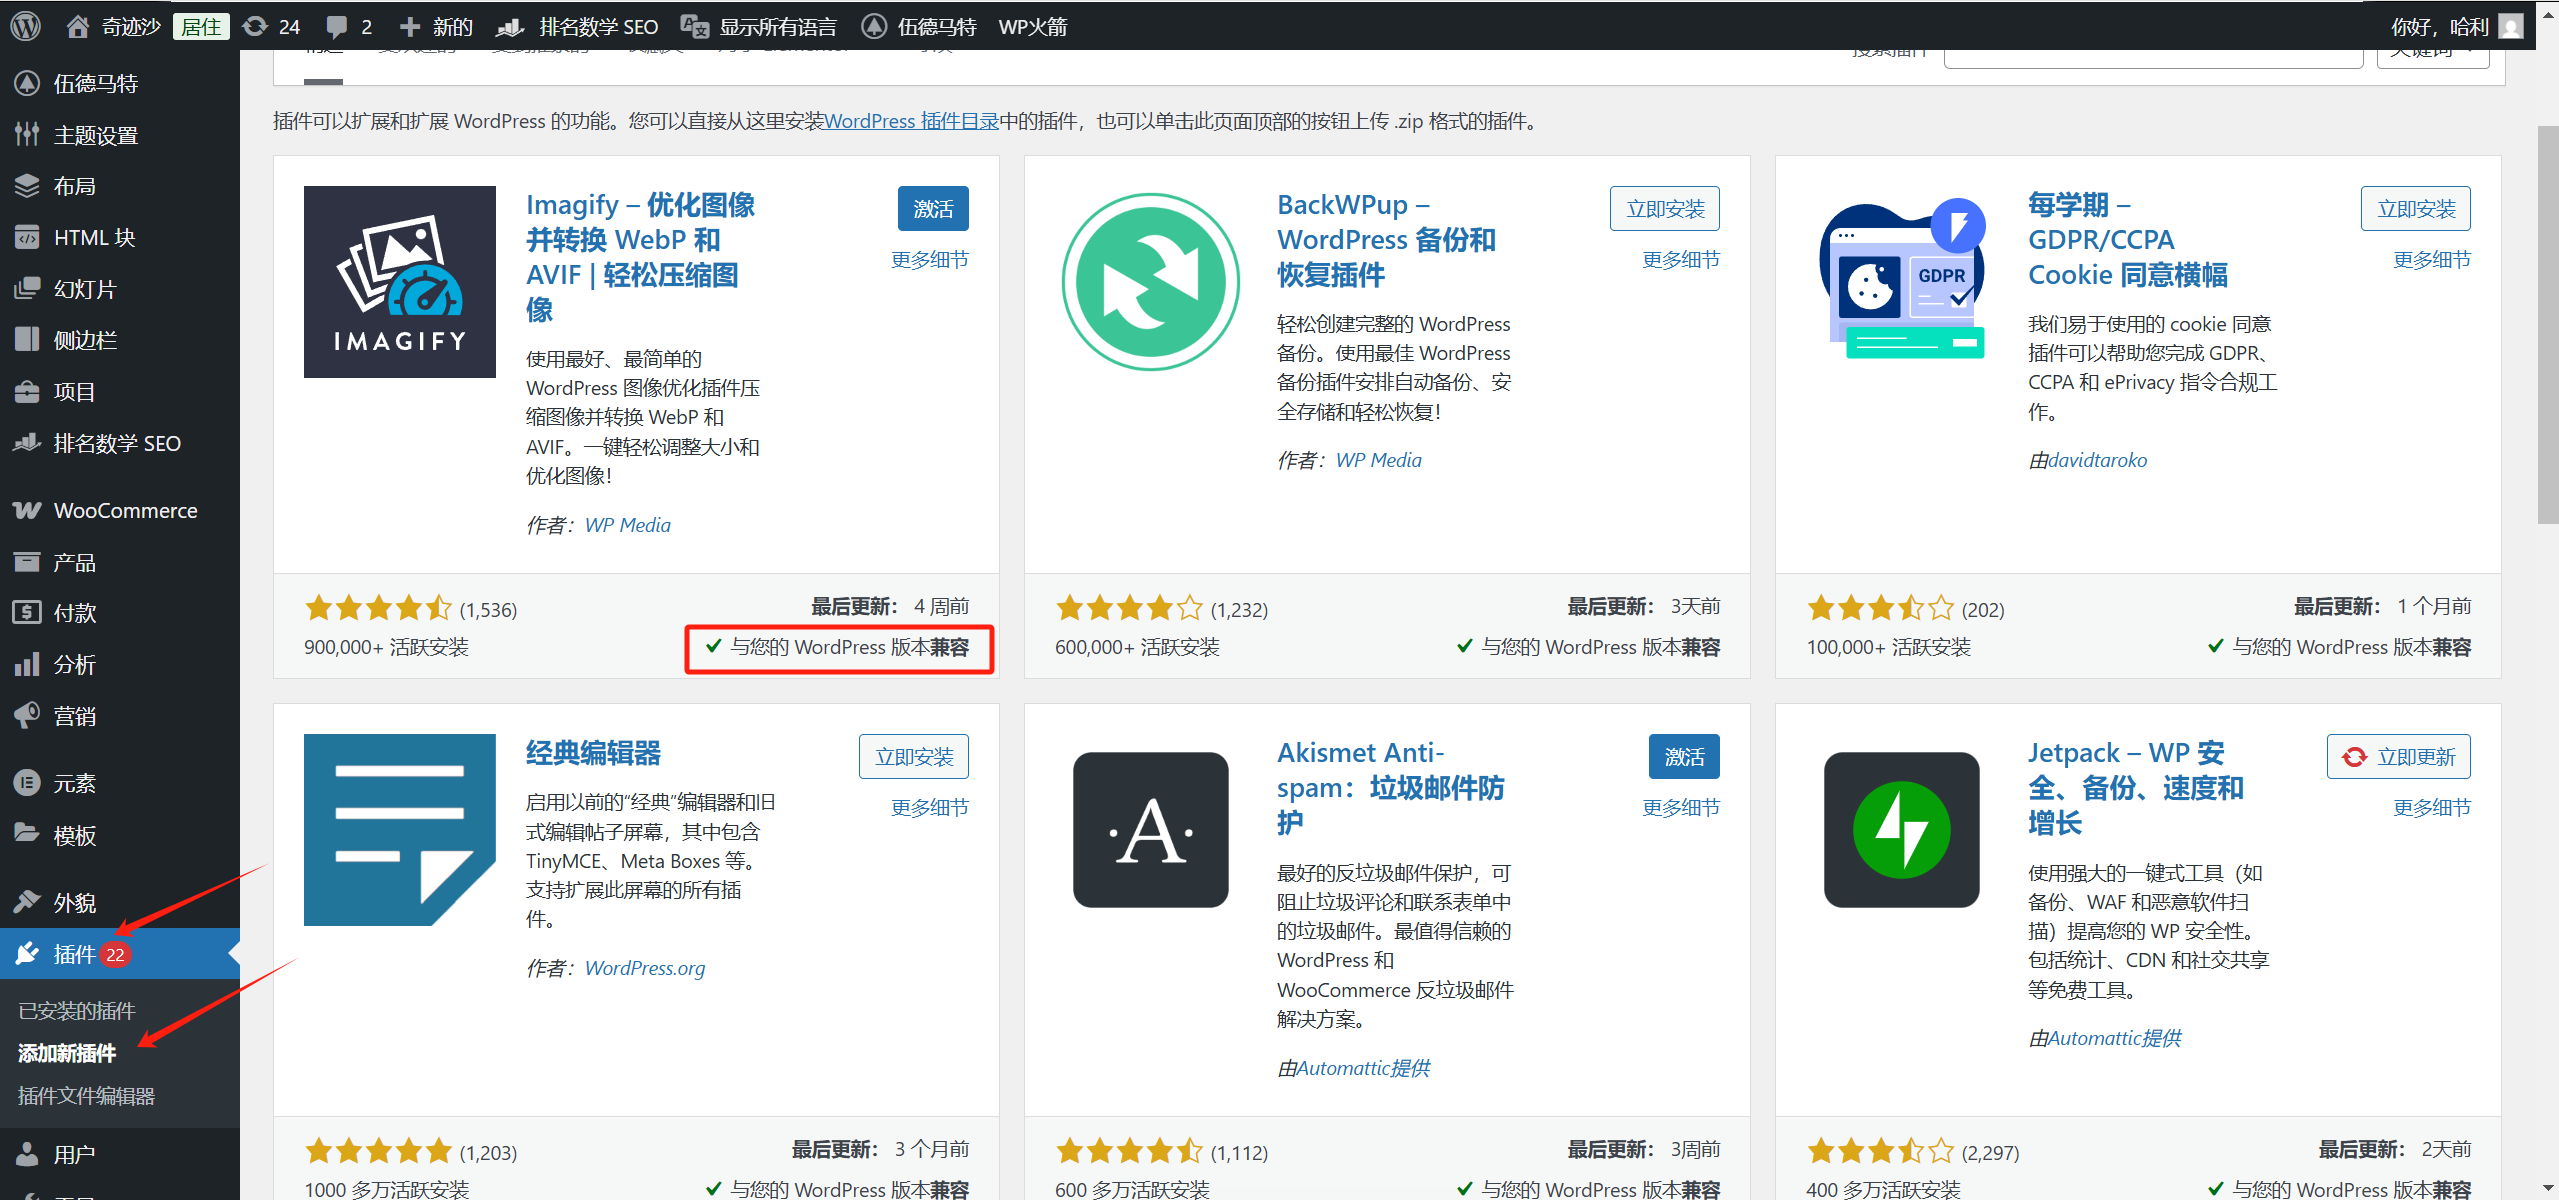Click the Akismet plugin icon
Image resolution: width=2559 pixels, height=1200 pixels.
pyautogui.click(x=1150, y=830)
